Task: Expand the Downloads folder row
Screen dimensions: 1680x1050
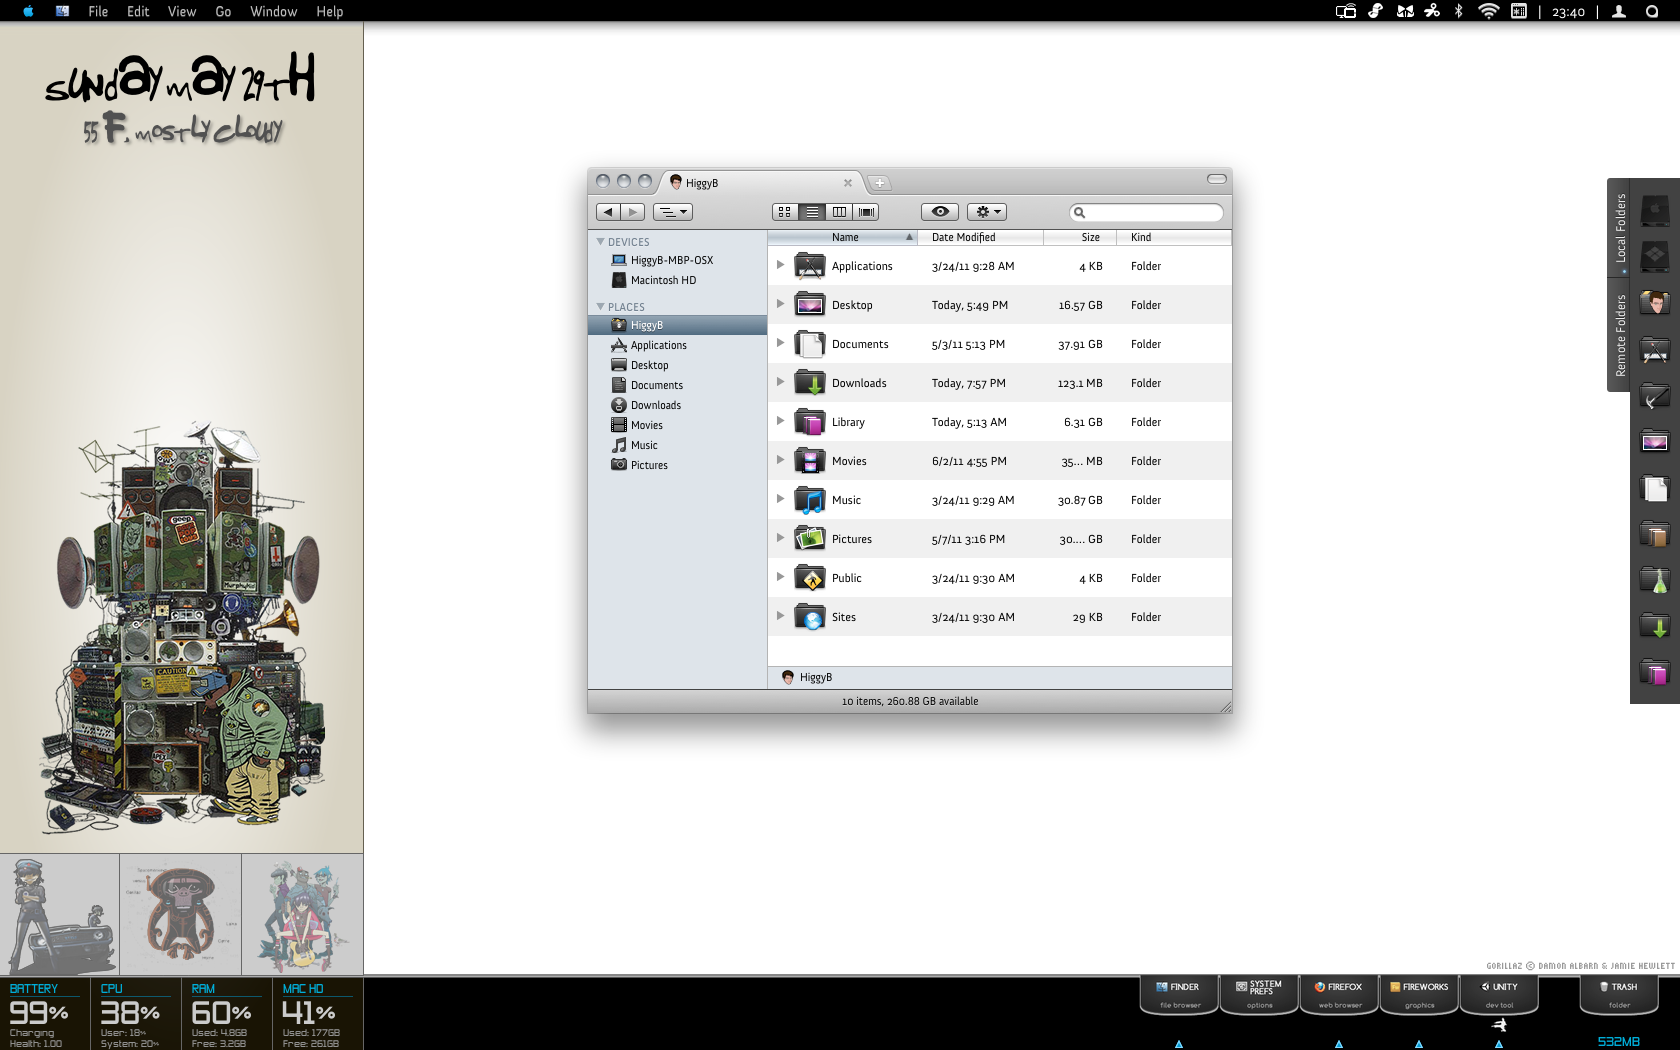Action: pos(781,382)
